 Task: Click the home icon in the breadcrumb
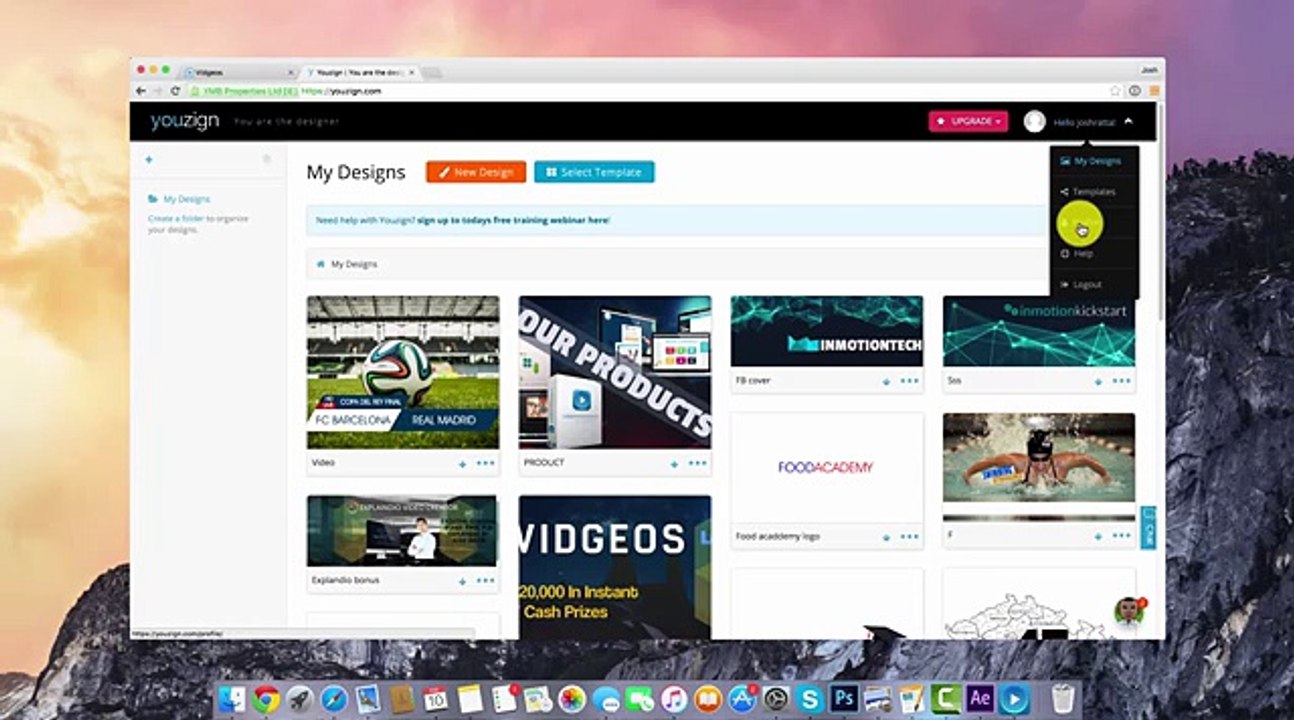pyautogui.click(x=320, y=264)
